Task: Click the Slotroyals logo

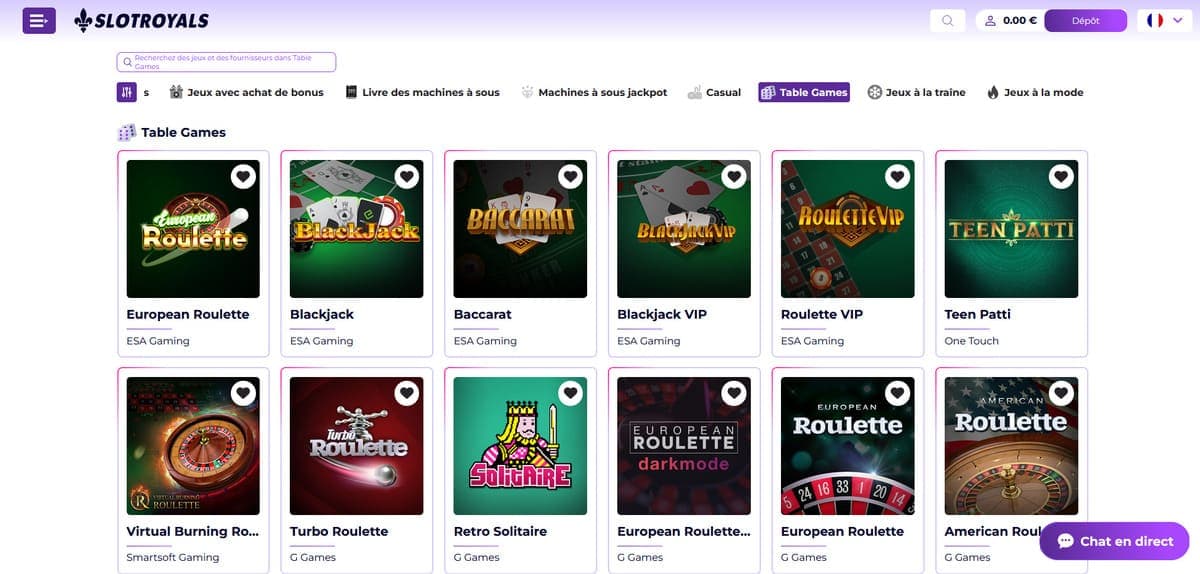Action: coord(141,20)
